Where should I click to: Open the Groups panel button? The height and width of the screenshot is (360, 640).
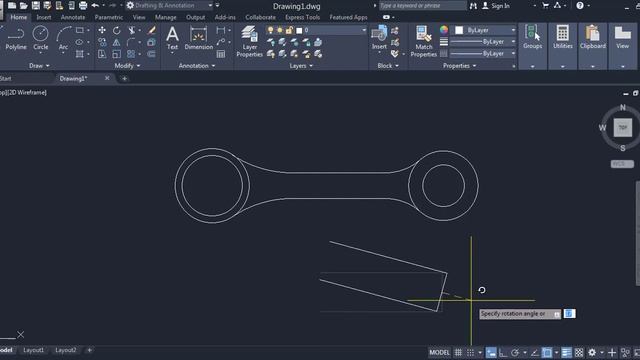click(x=533, y=46)
